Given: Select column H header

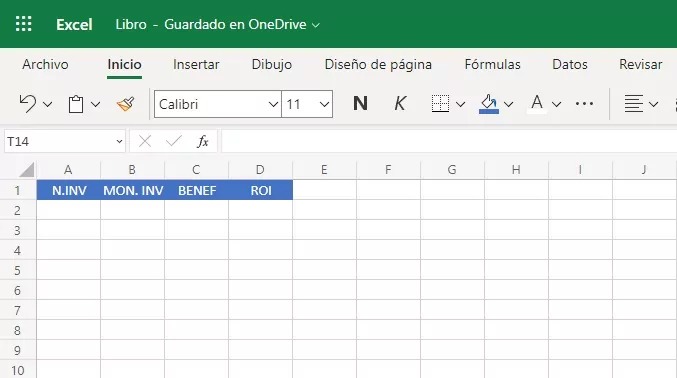Looking at the screenshot, I should click(x=516, y=170).
